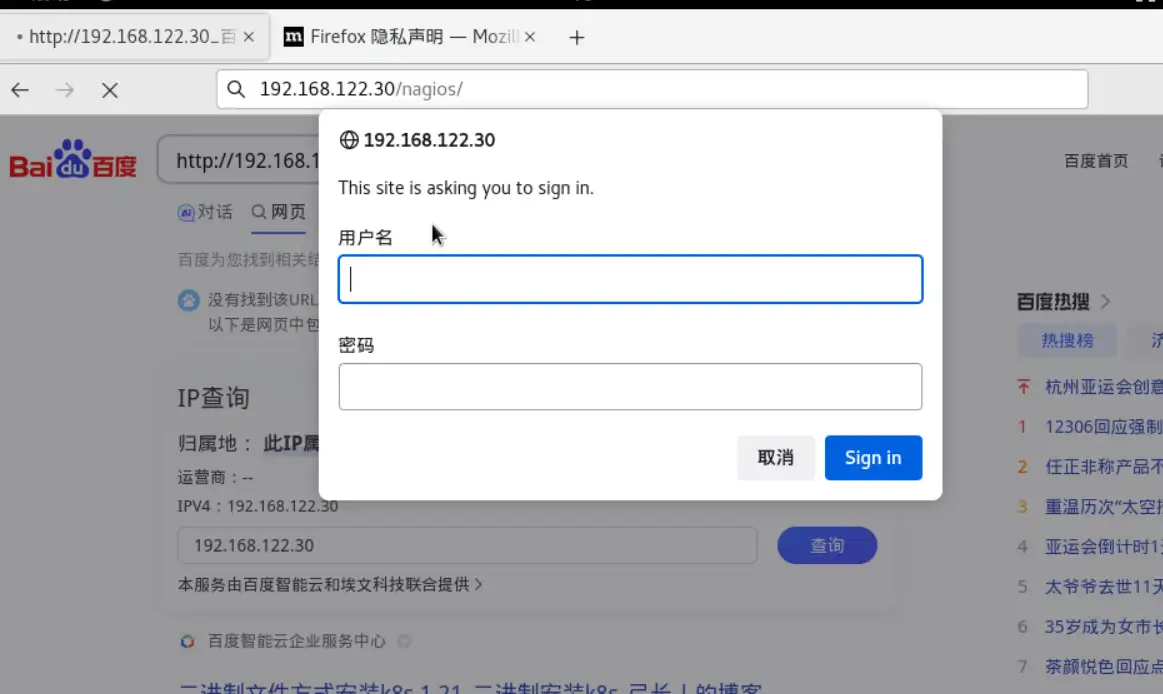Click the 取消 button in the dialog
Image resolution: width=1163 pixels, height=694 pixels.
tap(776, 457)
